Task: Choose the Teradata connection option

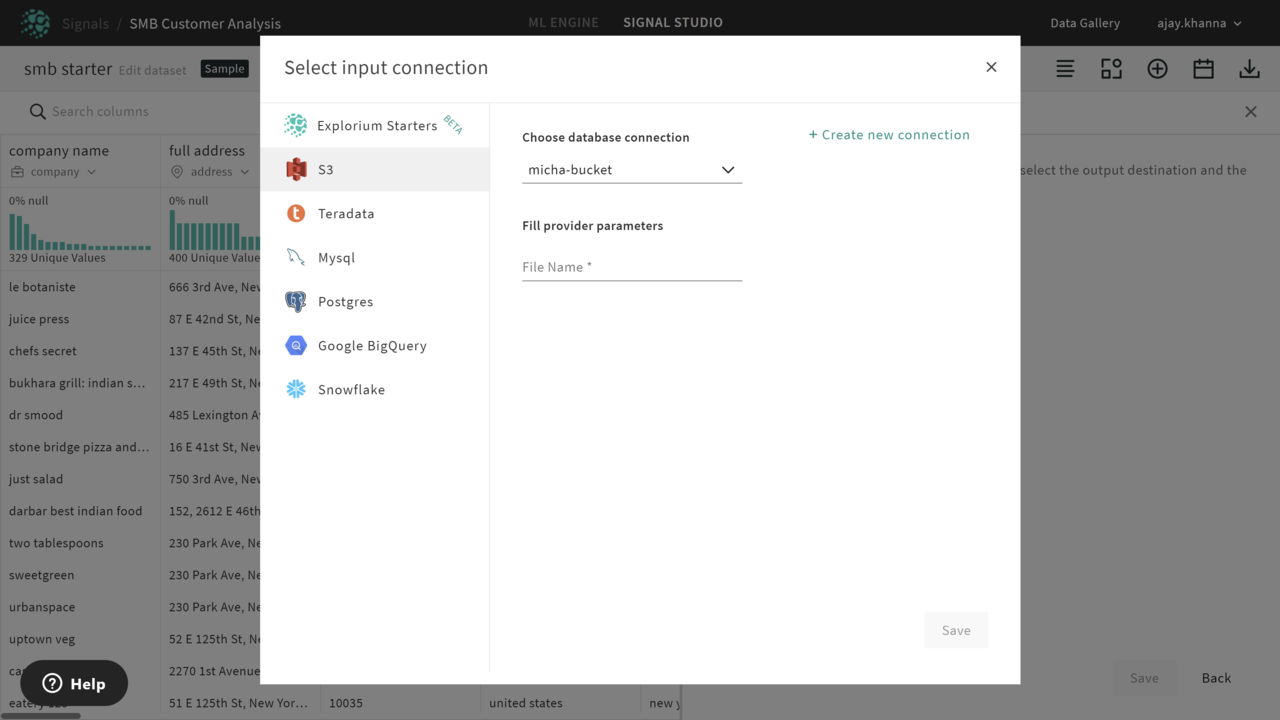Action: coord(375,213)
